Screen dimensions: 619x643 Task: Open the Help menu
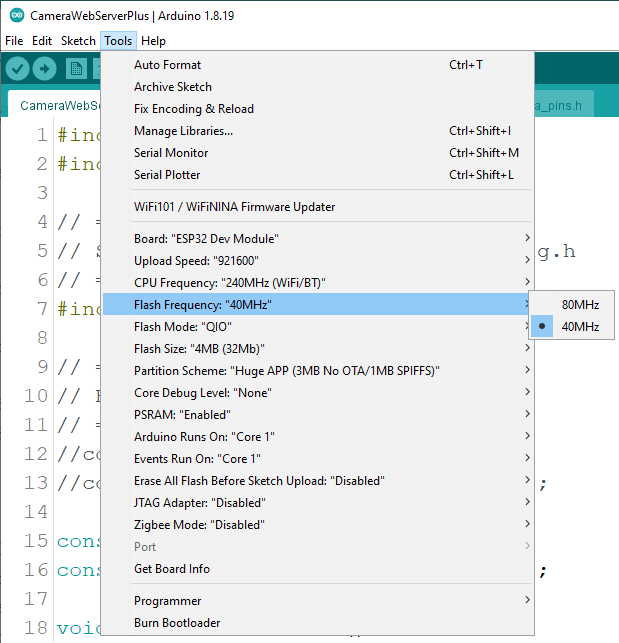[x=153, y=41]
